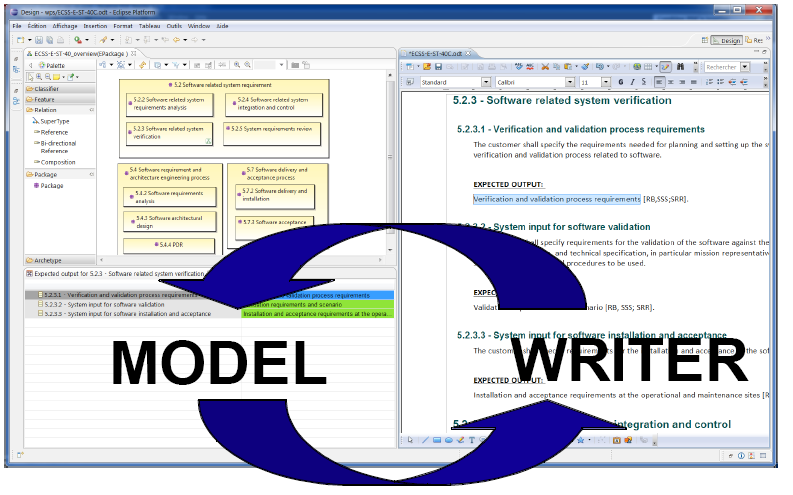This screenshot has height=495, width=793.
Task: Click the decrease indent icon
Action: (x=732, y=82)
